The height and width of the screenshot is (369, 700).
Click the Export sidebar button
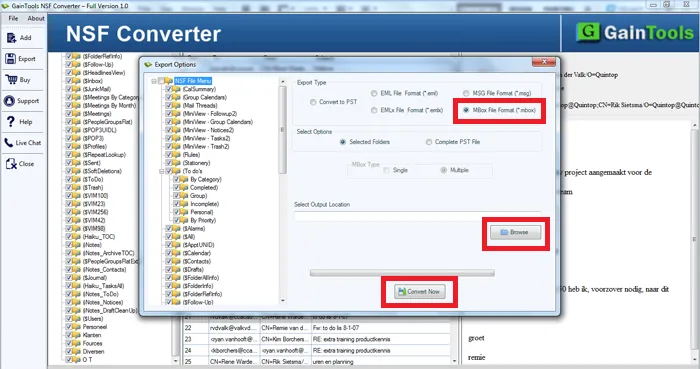[x=21, y=58]
